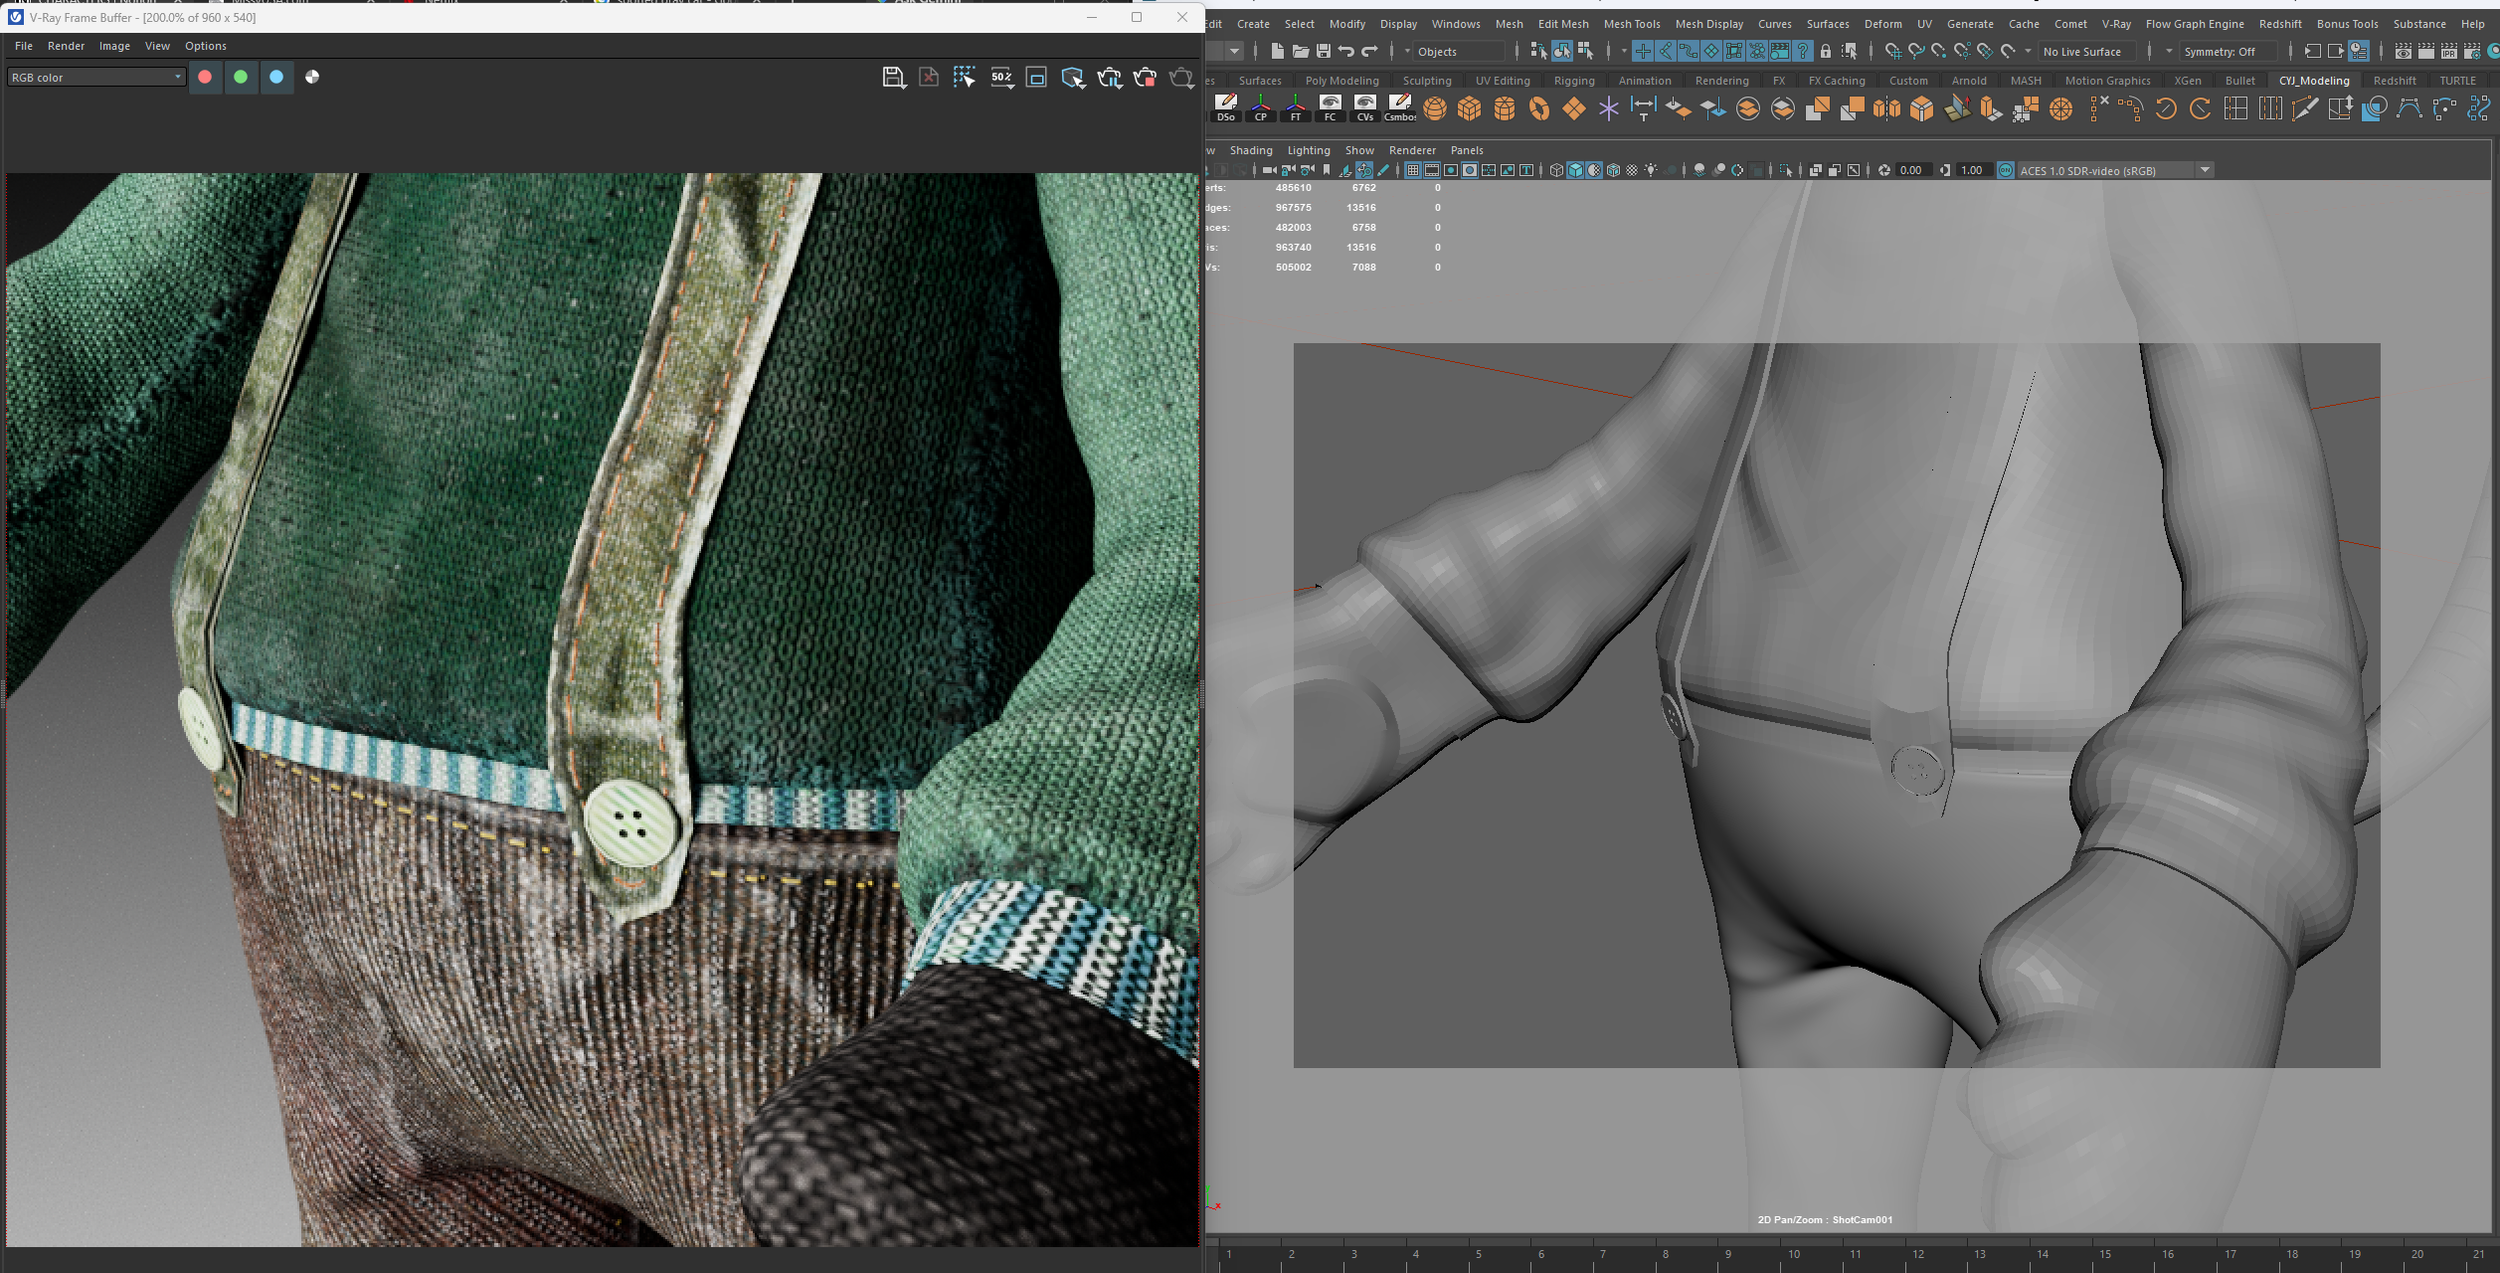
Task: Click the Maya save scene icon
Action: [x=1323, y=51]
